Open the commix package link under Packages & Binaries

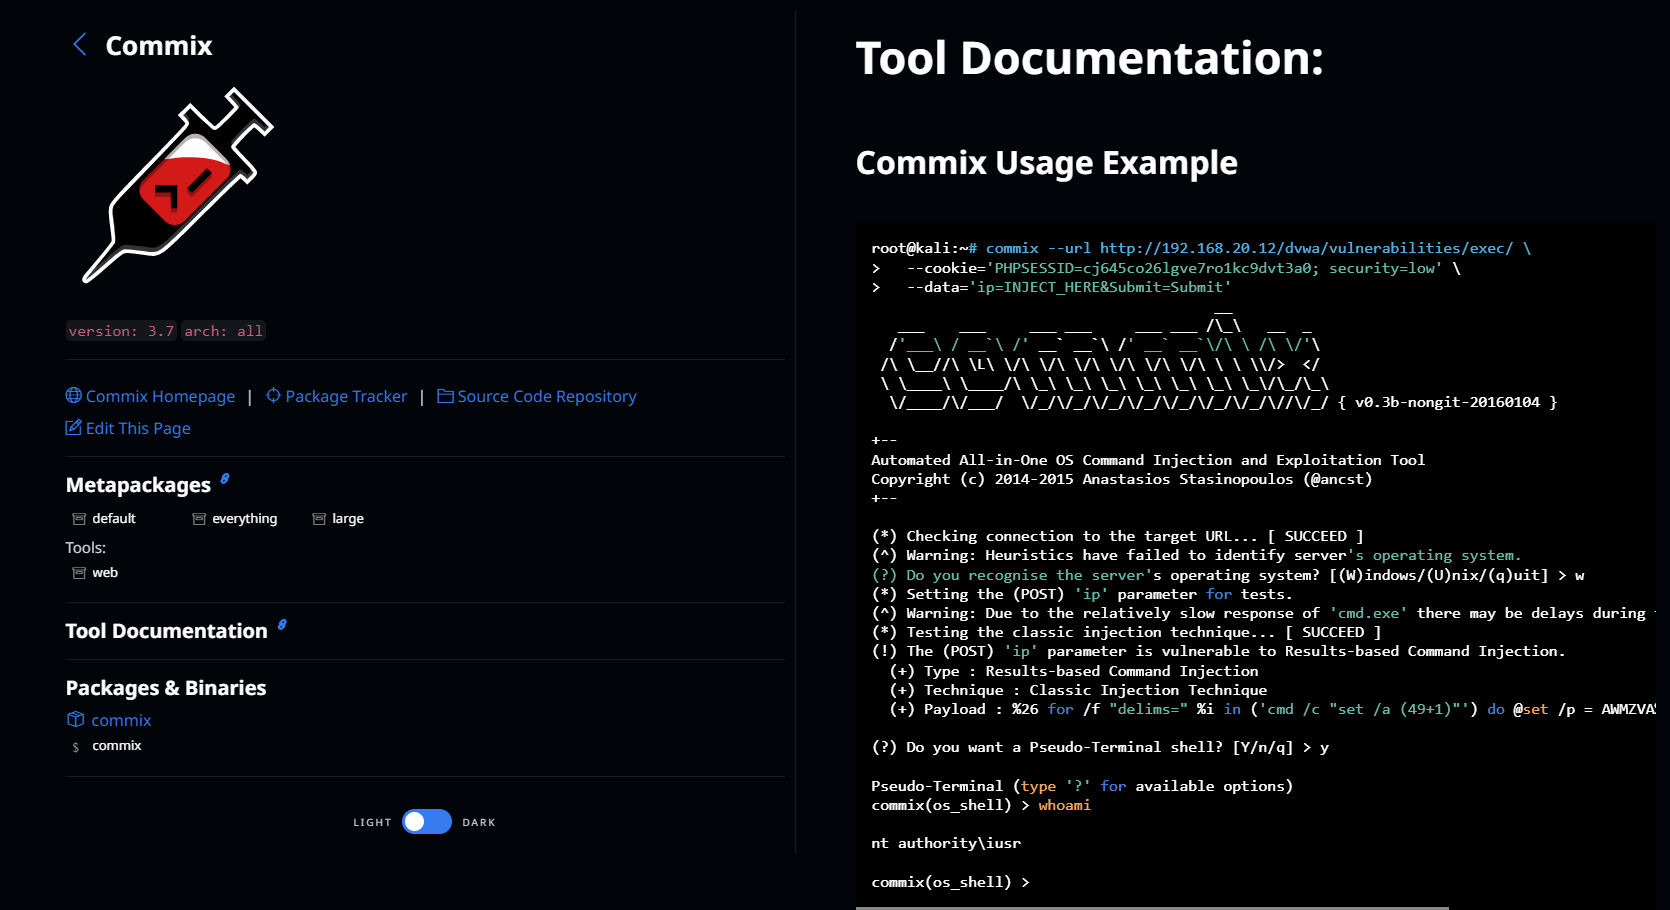click(x=121, y=719)
